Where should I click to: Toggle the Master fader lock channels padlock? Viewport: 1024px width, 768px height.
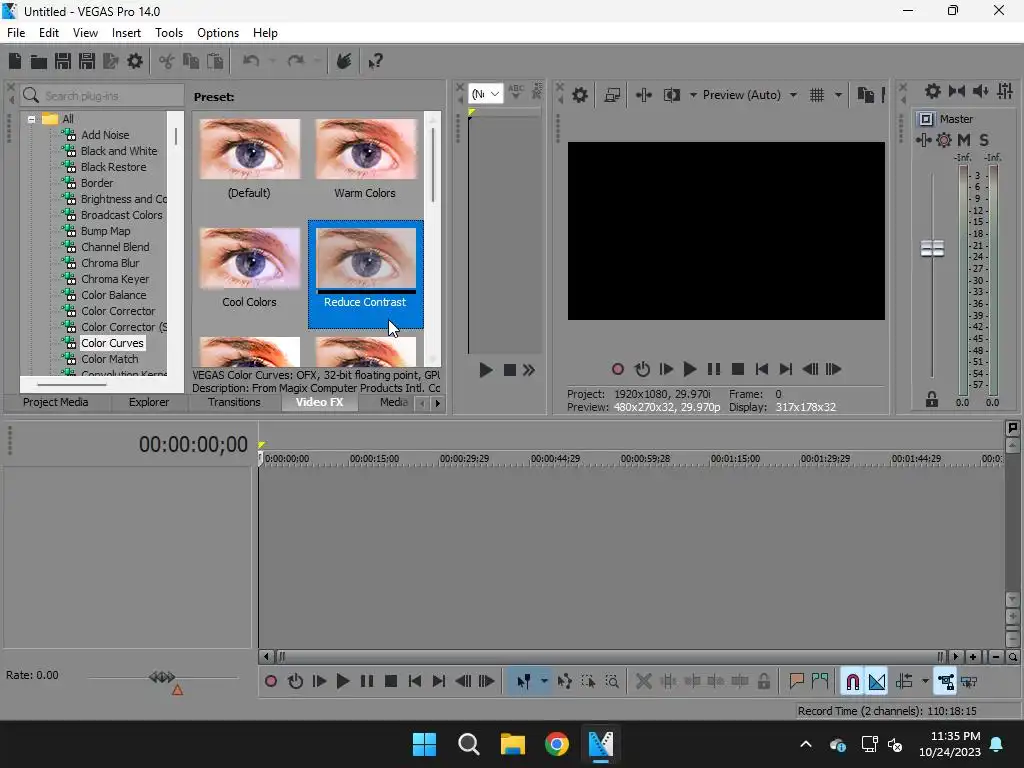tap(932, 400)
